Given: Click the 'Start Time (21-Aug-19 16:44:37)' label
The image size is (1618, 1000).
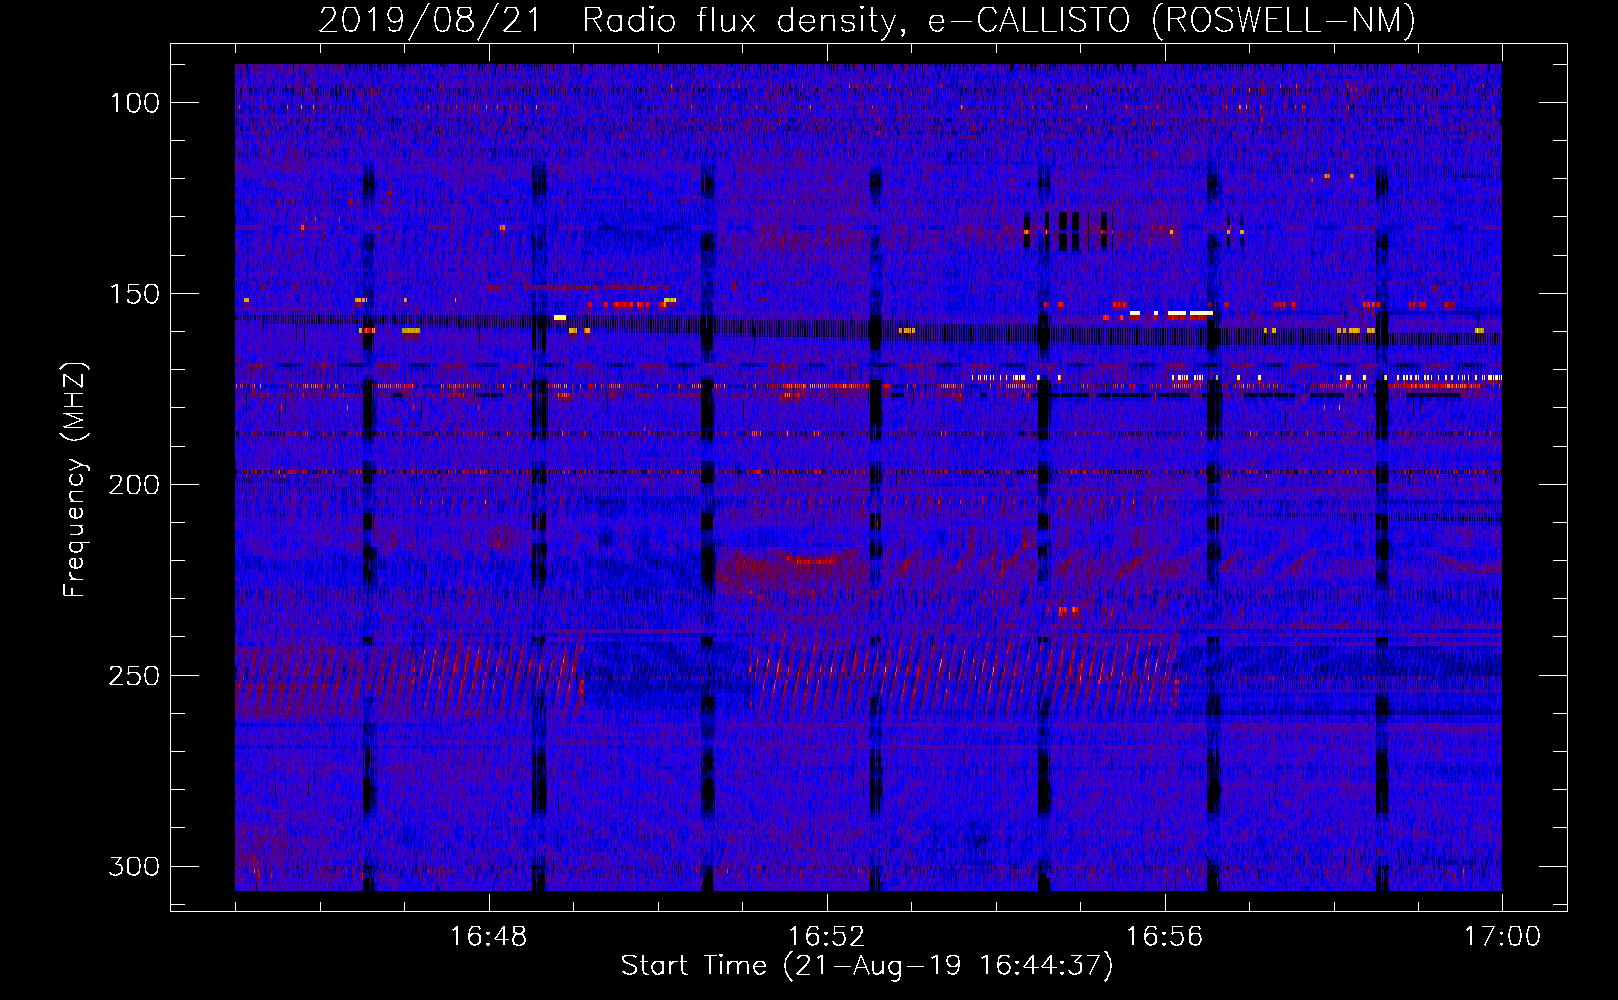Looking at the screenshot, I should tap(867, 966).
